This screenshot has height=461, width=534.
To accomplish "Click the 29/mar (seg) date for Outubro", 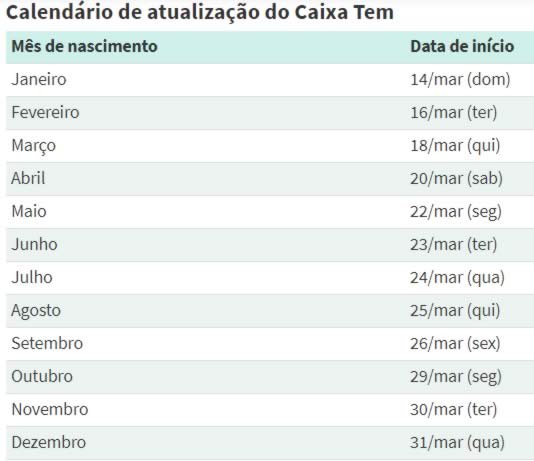I will point(456,377).
